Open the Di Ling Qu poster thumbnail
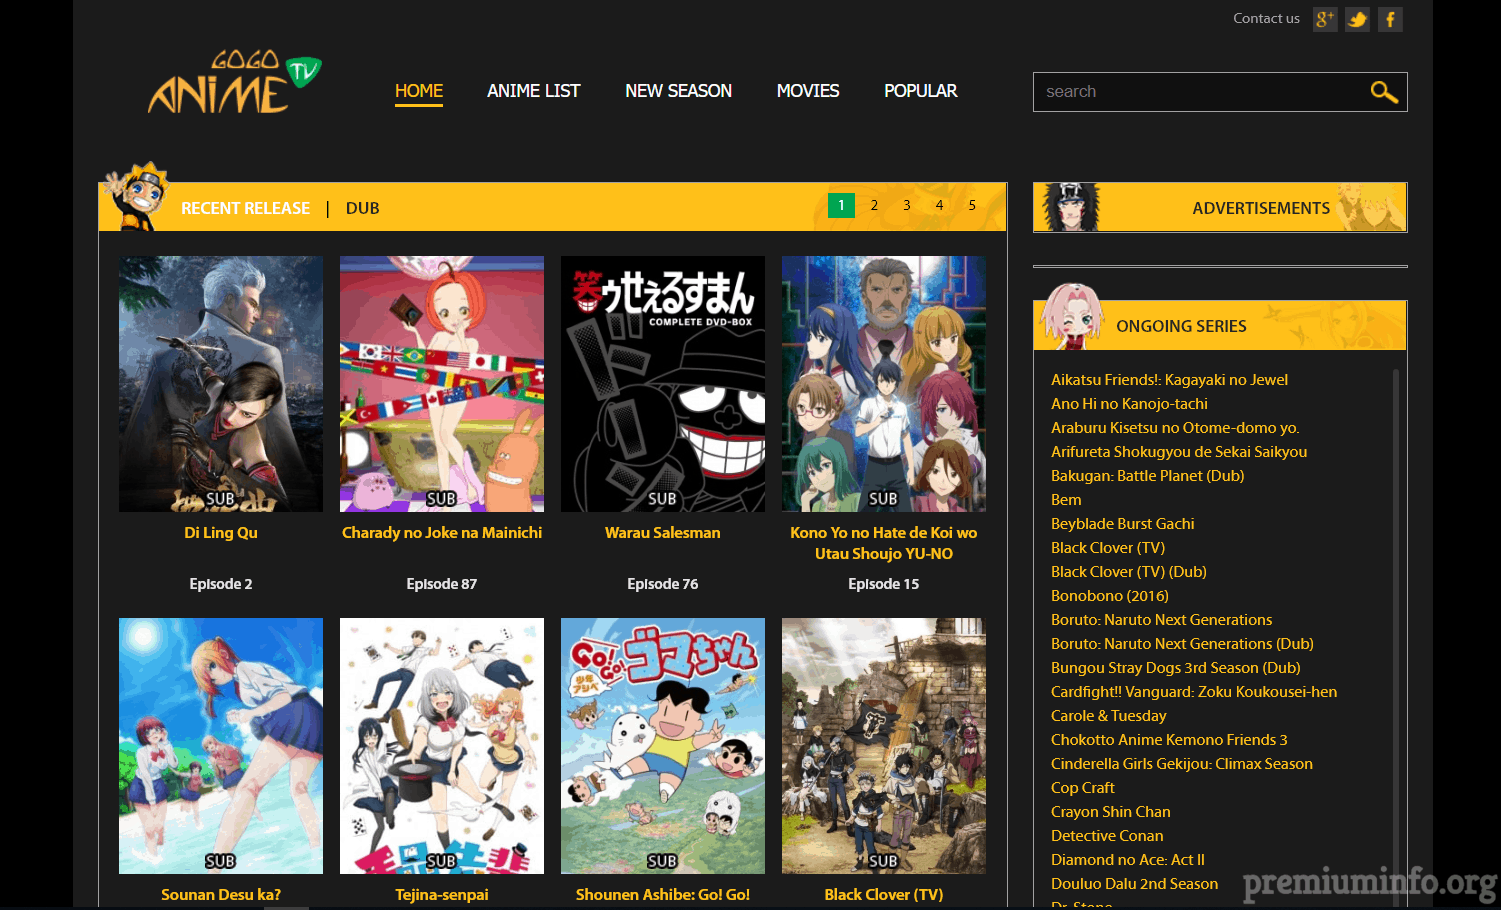1501x910 pixels. 221,384
